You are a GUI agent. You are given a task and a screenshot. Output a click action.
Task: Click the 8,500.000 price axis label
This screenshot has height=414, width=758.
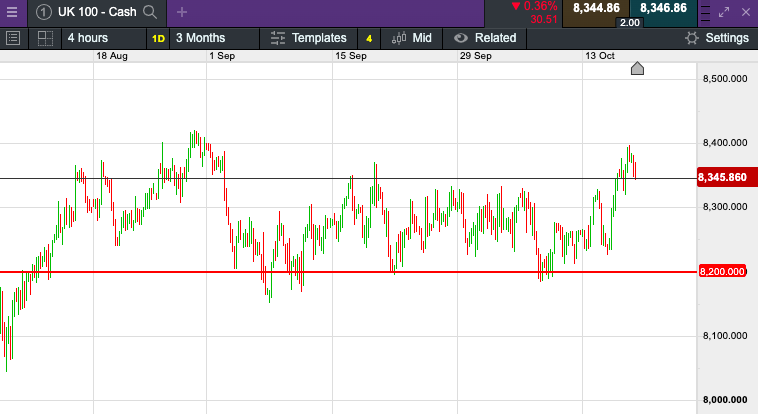point(725,79)
